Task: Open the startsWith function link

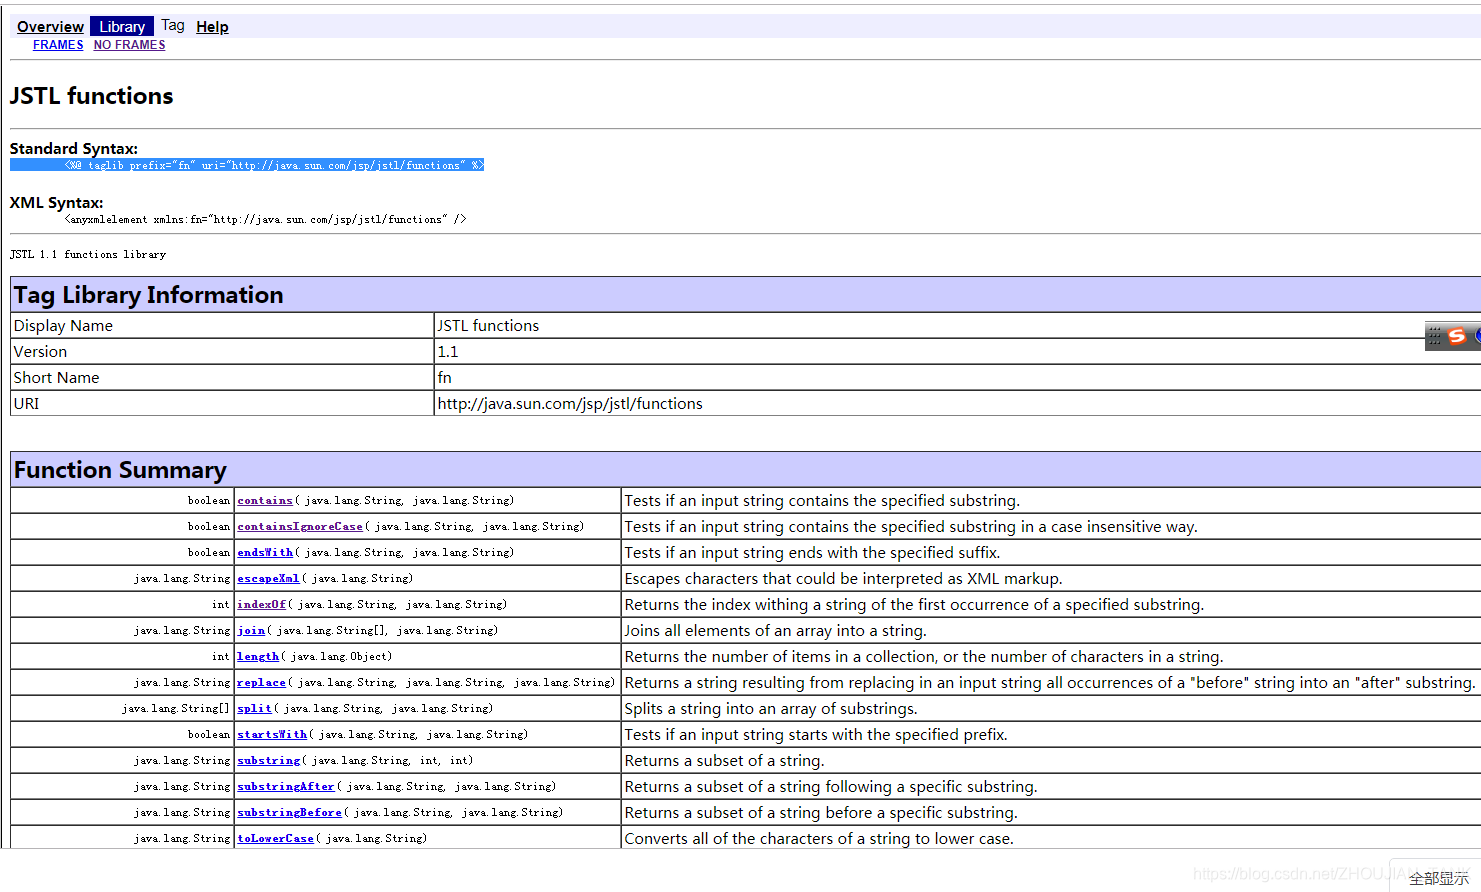Action: pyautogui.click(x=272, y=734)
